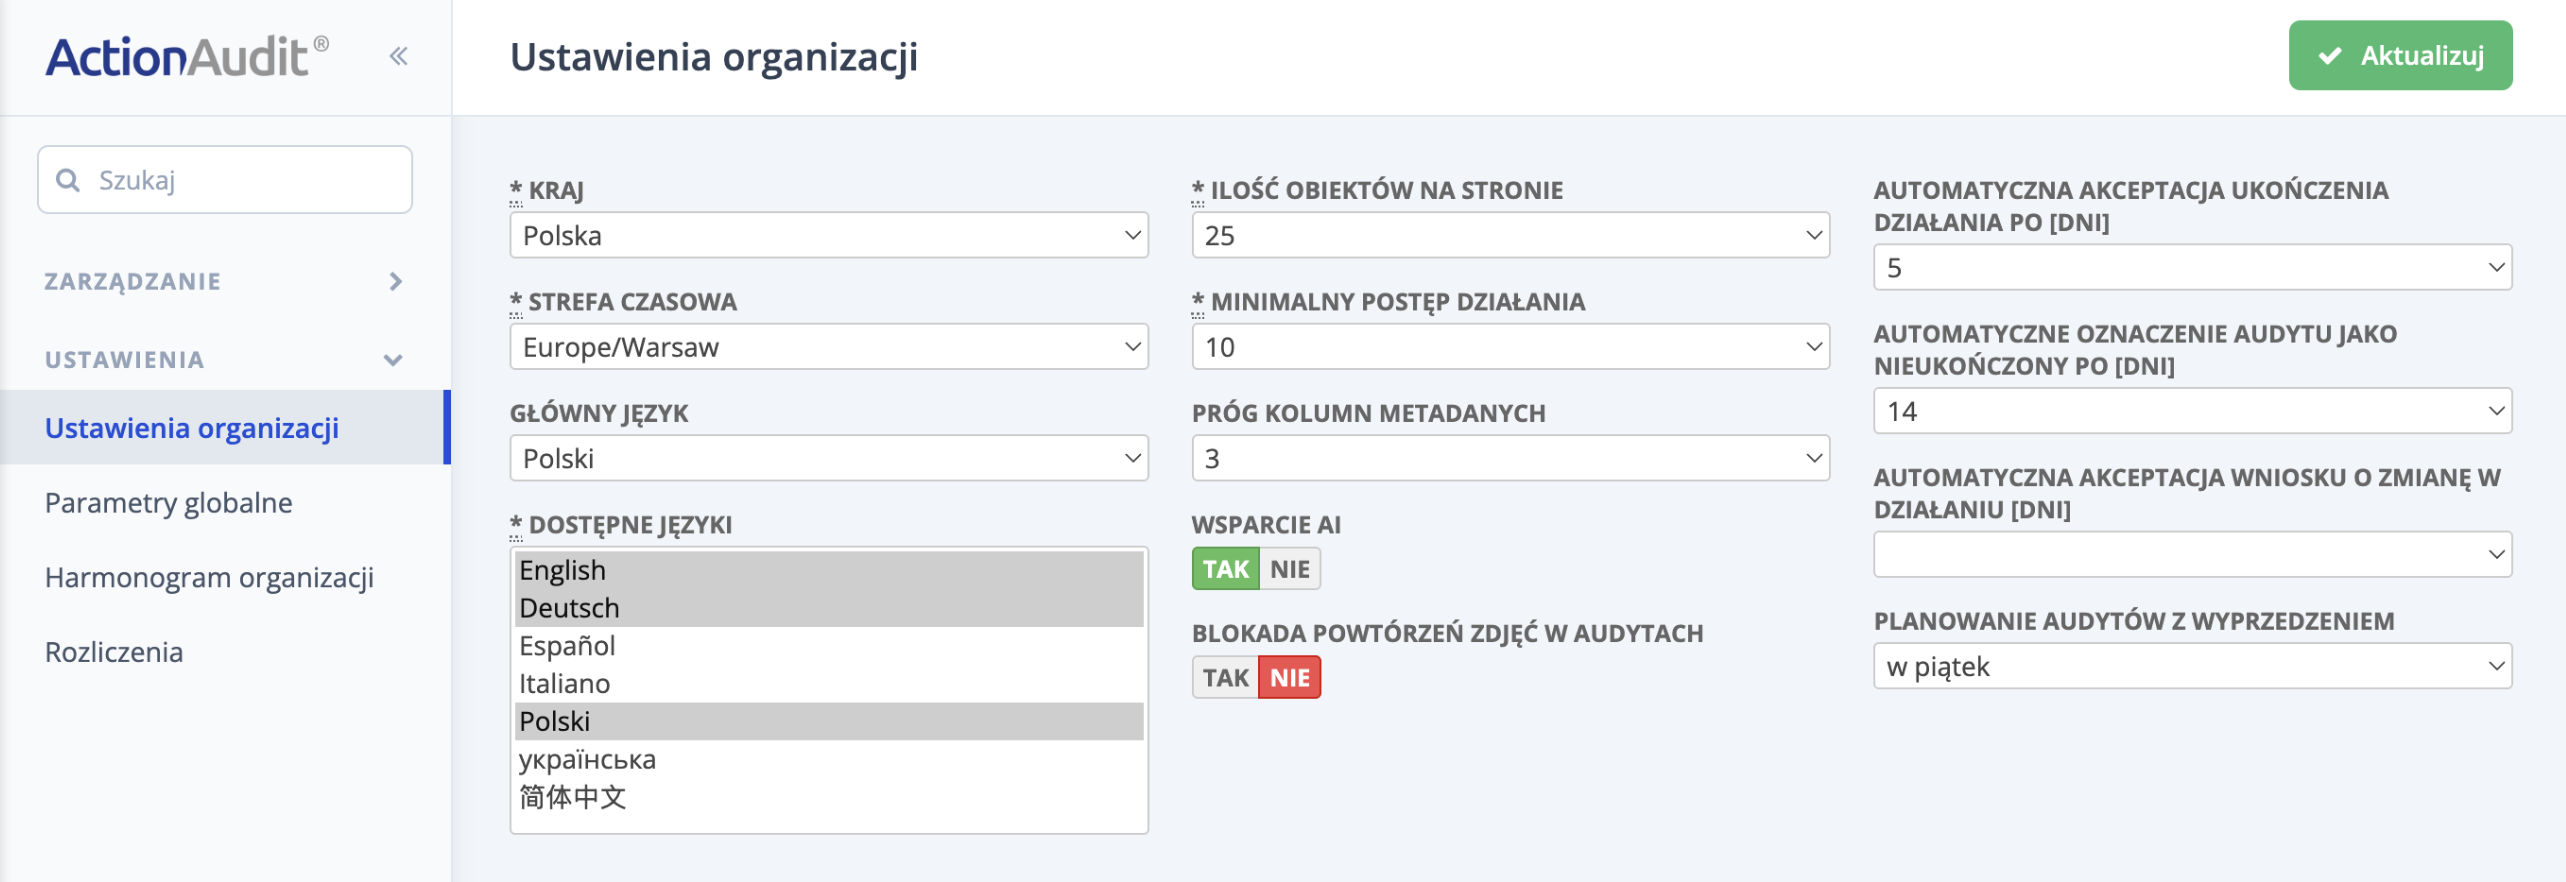Screen dimensions: 2566x882
Task: Open Parametry globalne in the sidebar
Action: (168, 502)
